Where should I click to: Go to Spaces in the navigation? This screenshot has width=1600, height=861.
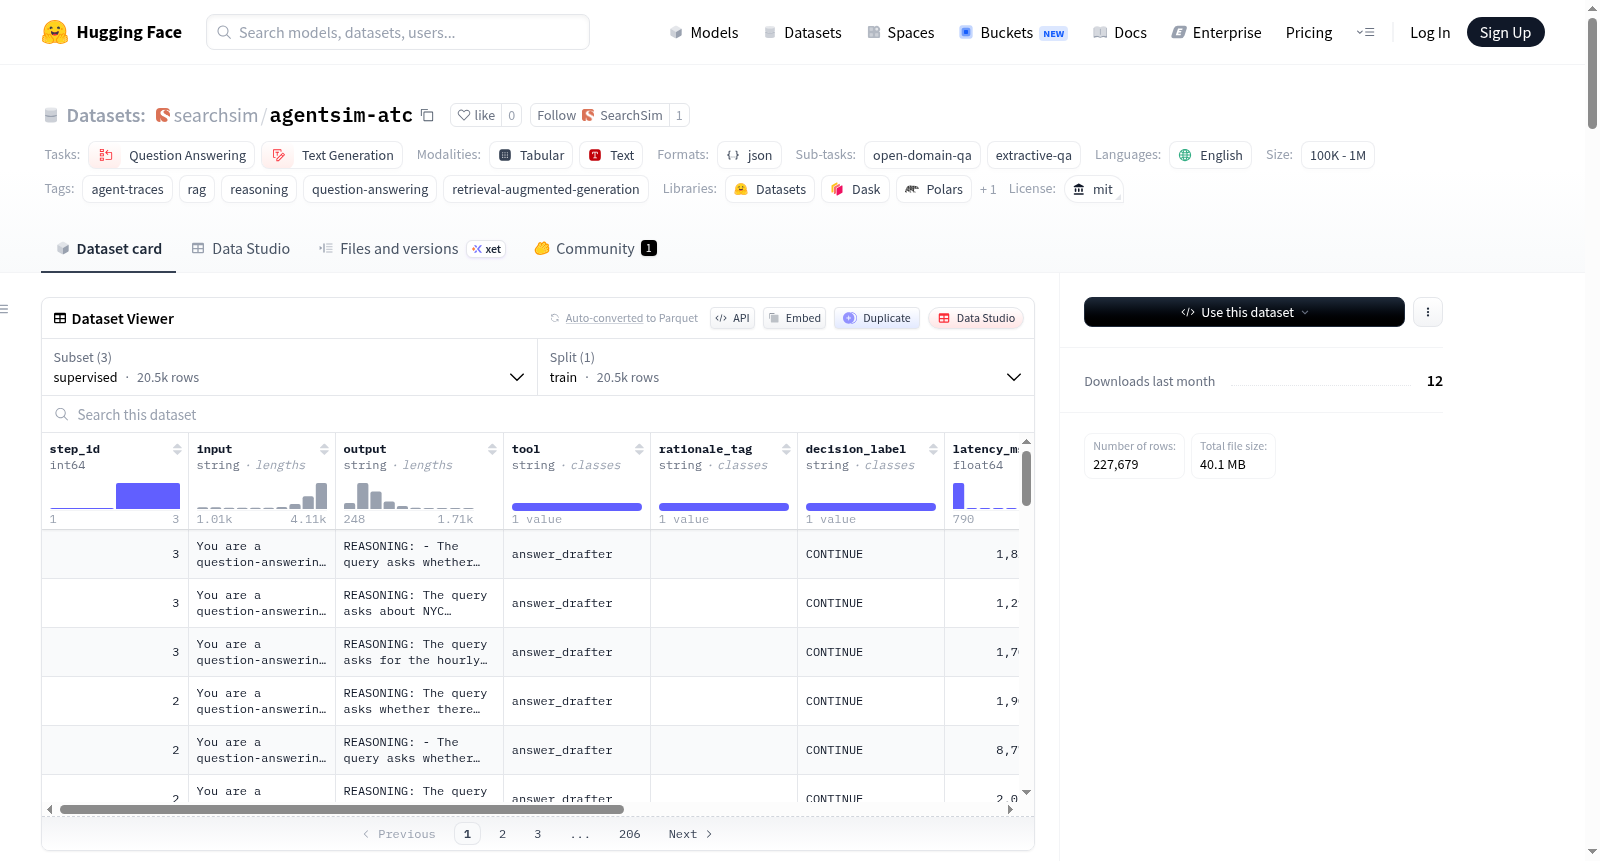coord(900,32)
